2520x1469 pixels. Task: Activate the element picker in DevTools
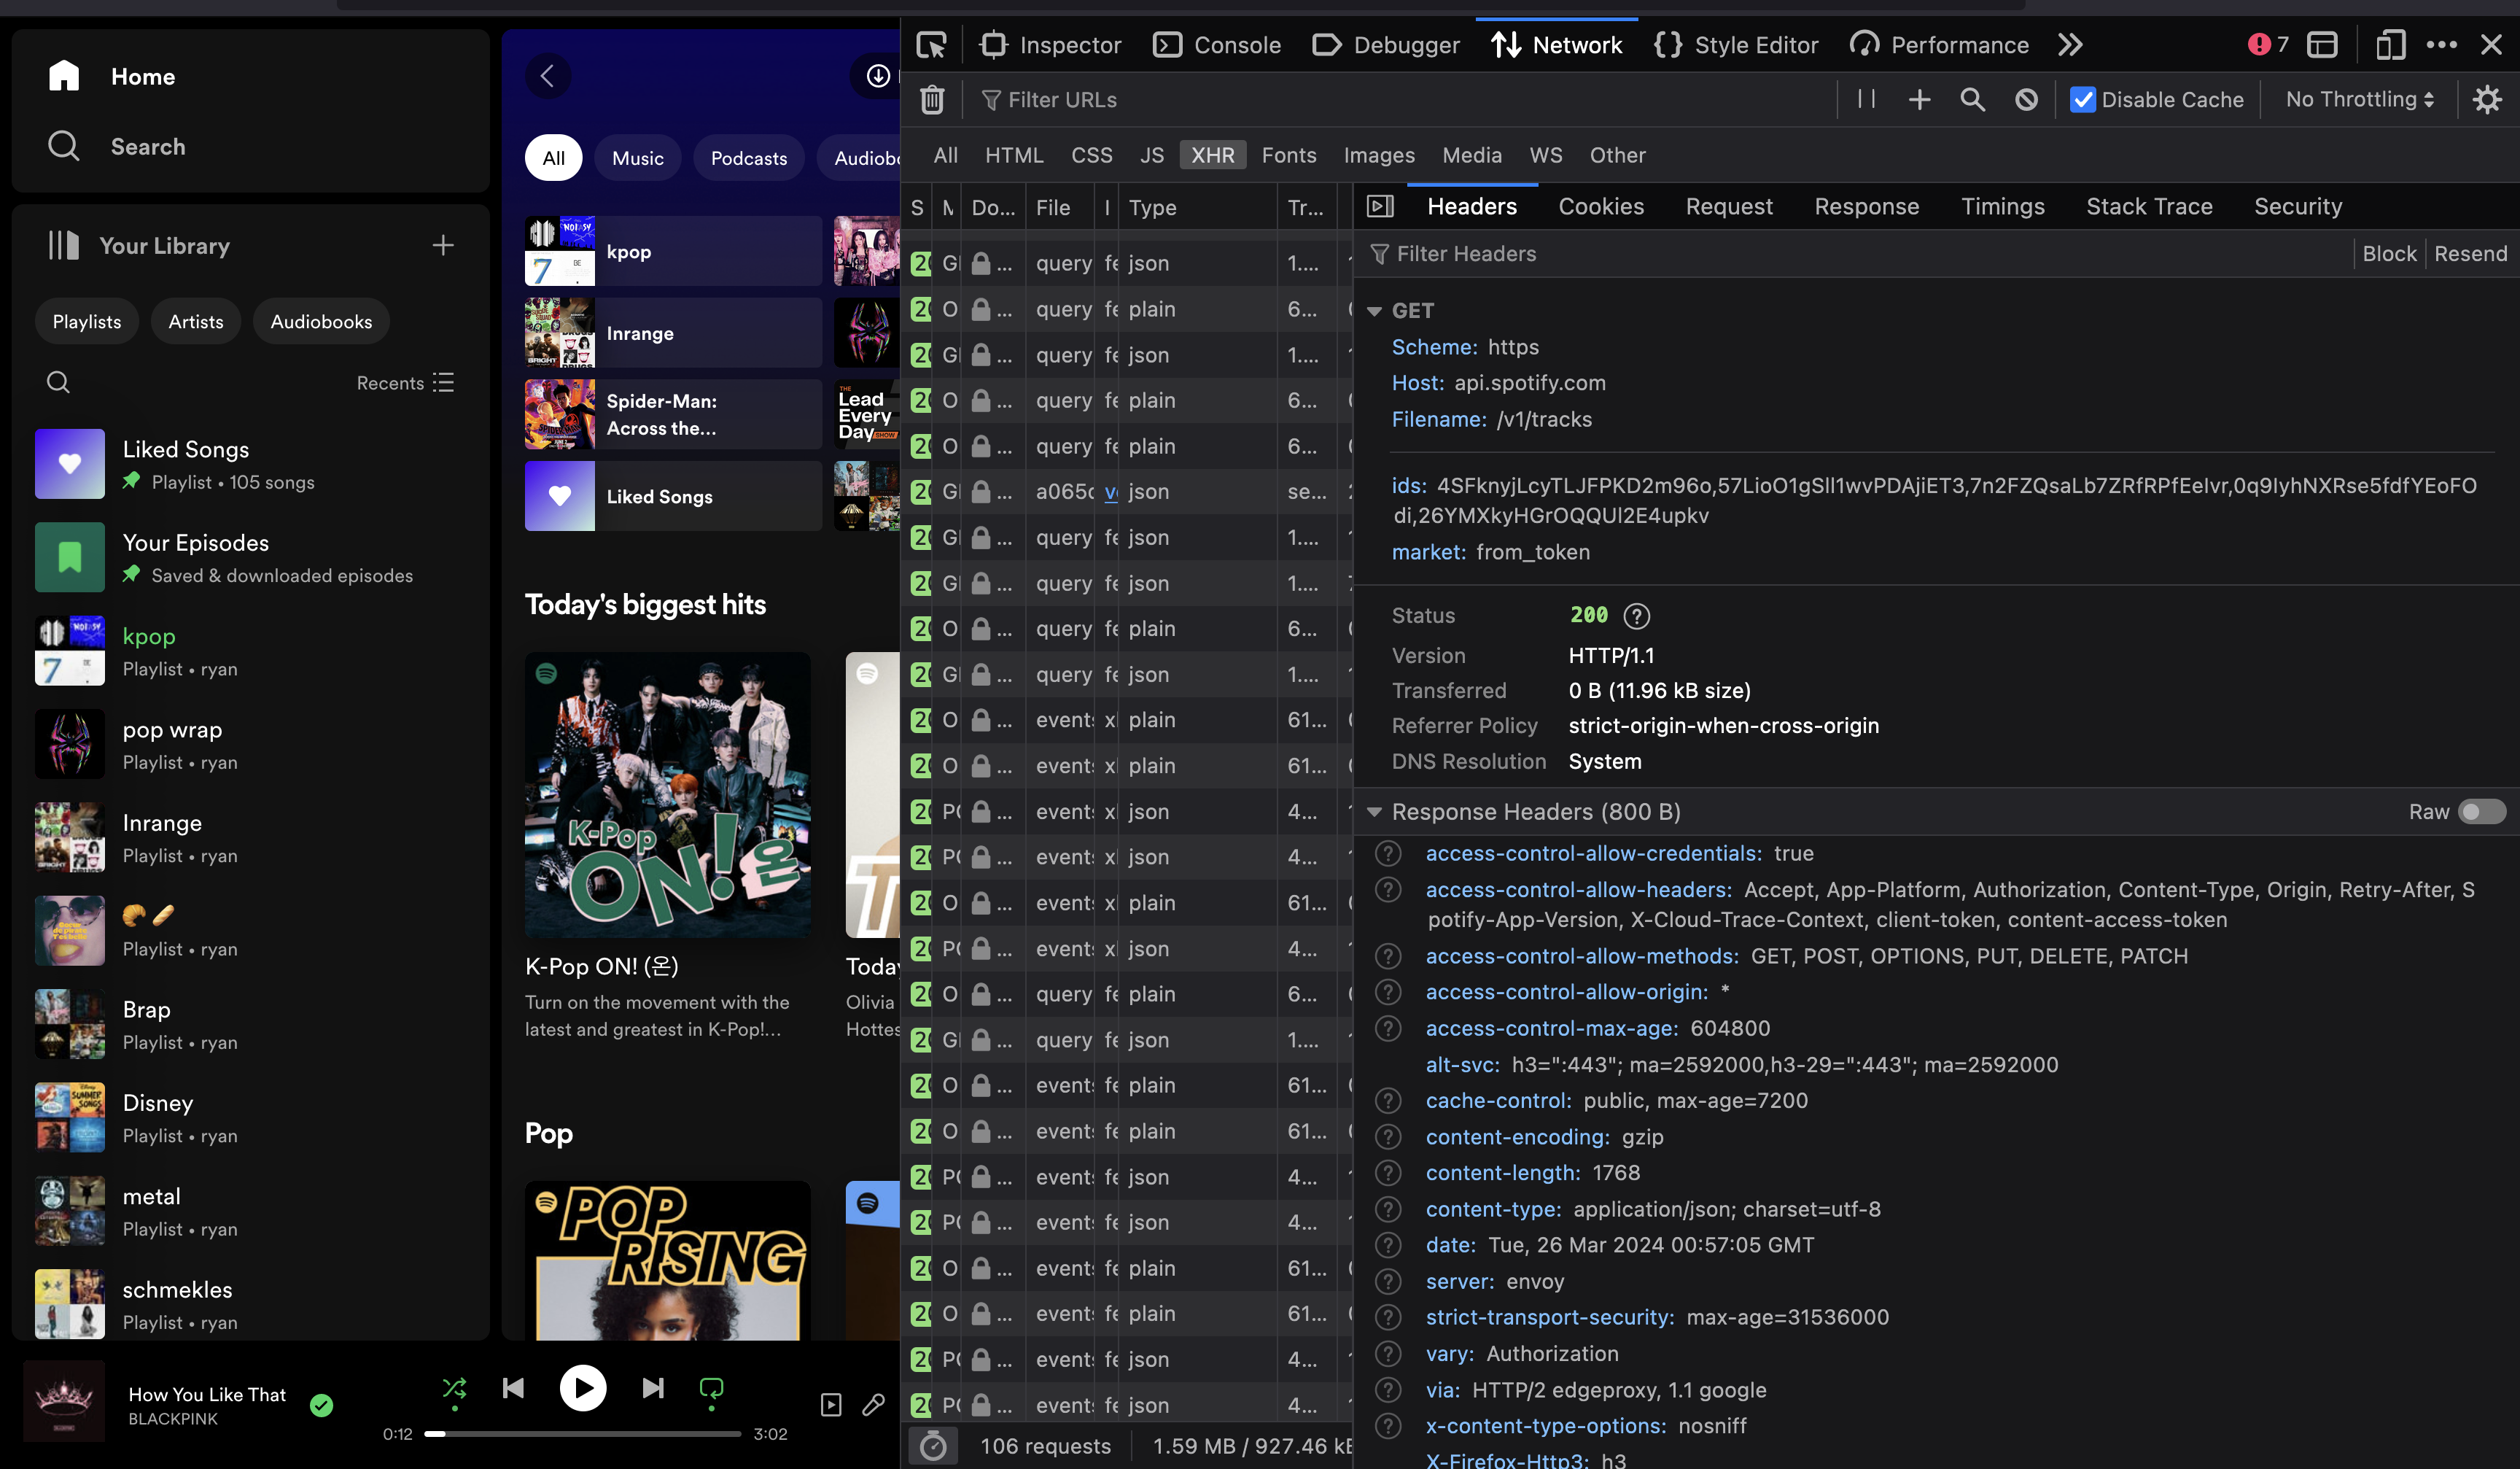[931, 45]
